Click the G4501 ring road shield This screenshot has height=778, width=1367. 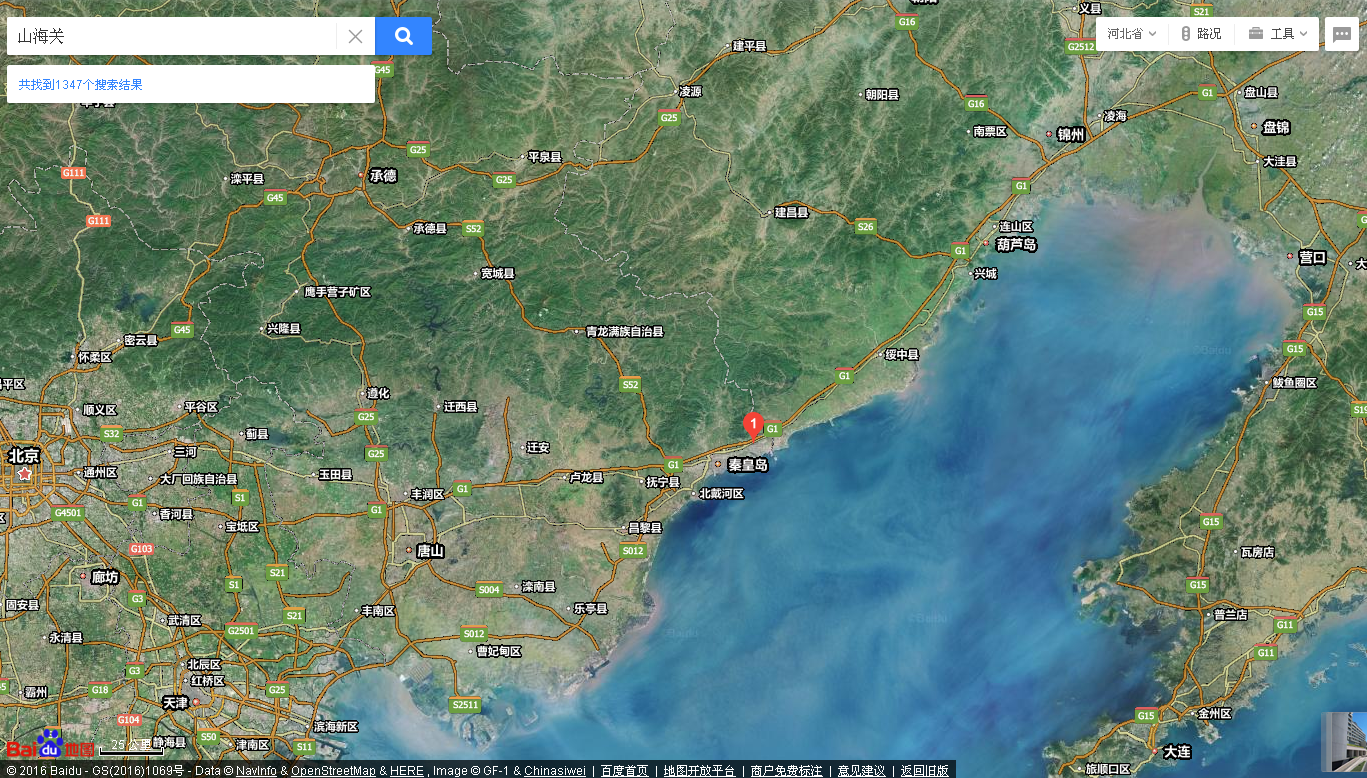click(68, 513)
